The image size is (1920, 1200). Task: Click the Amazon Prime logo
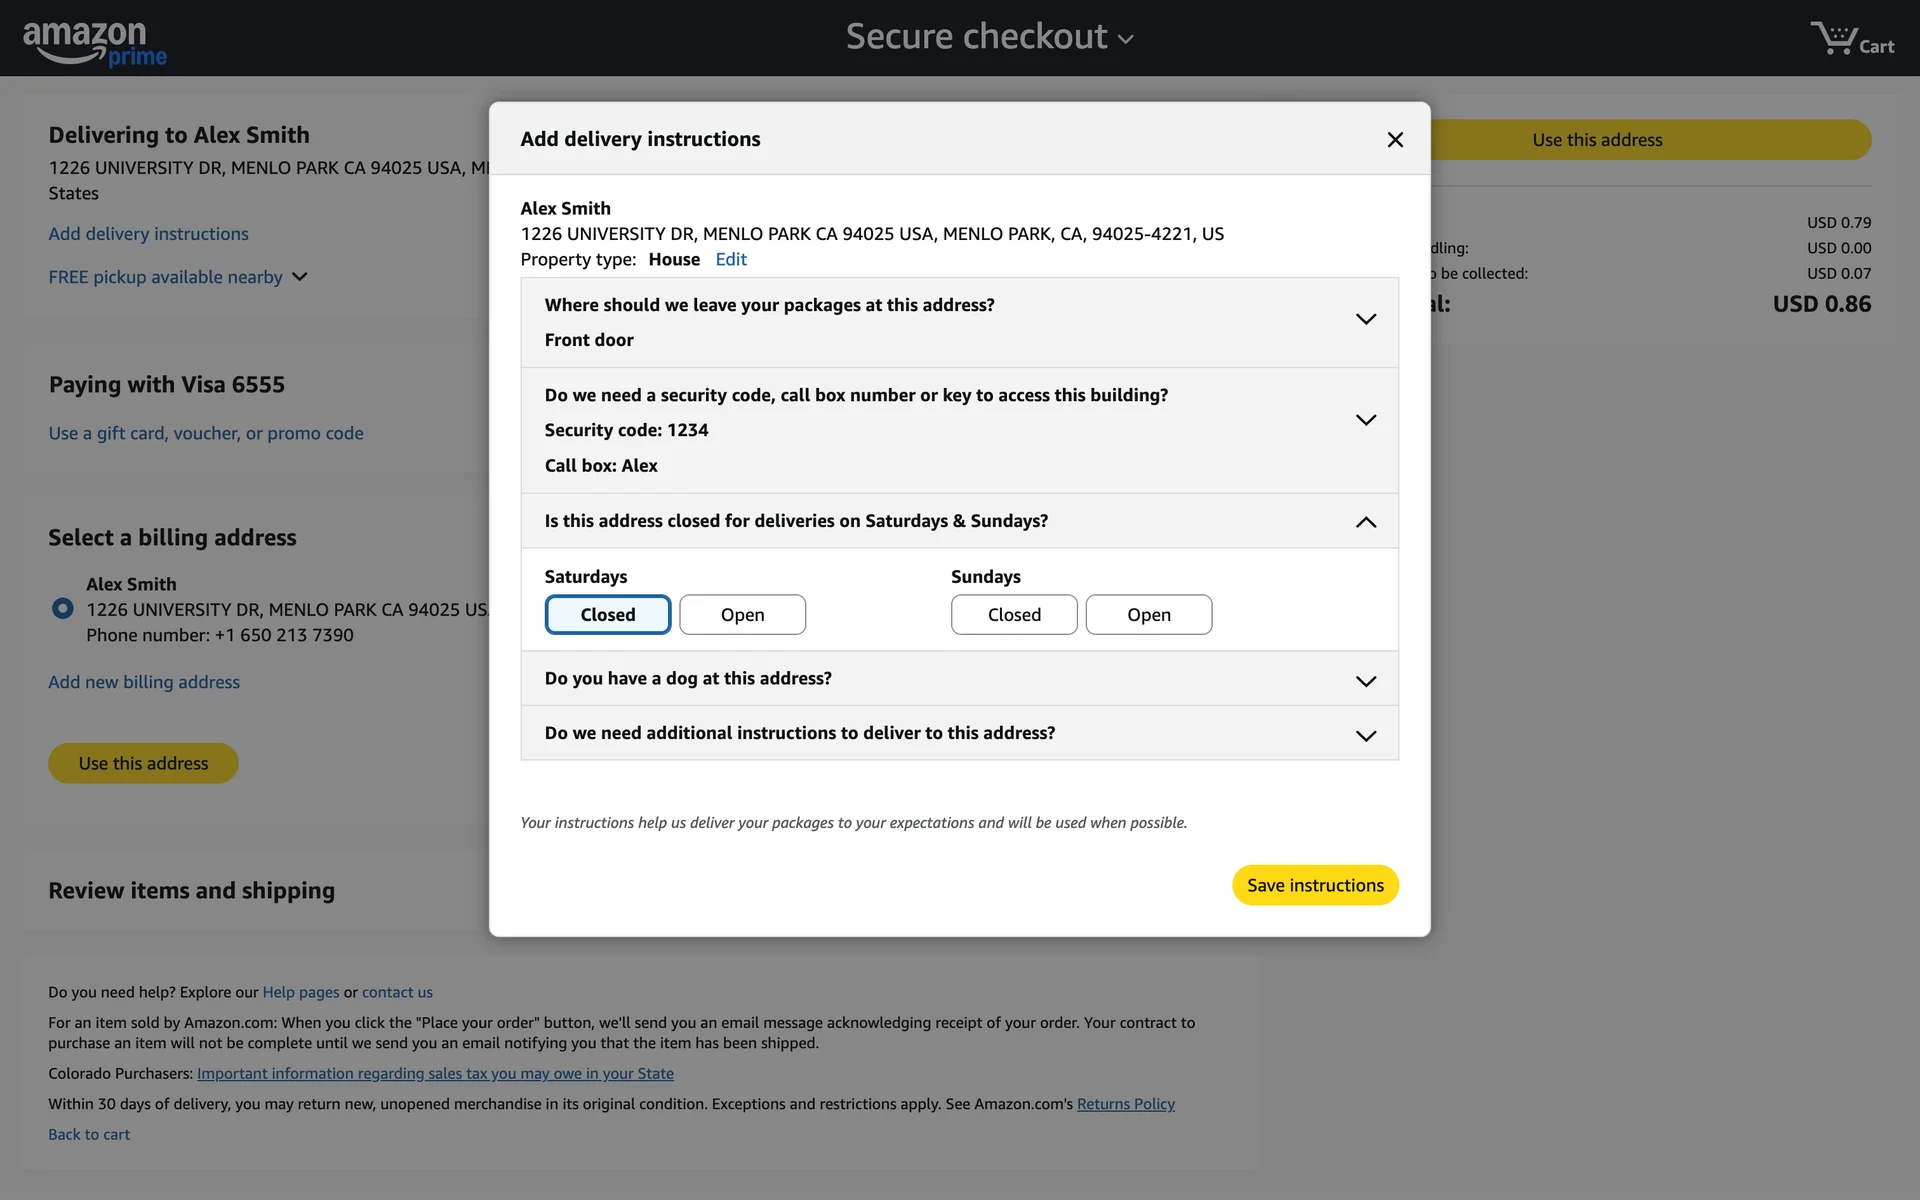click(x=95, y=43)
